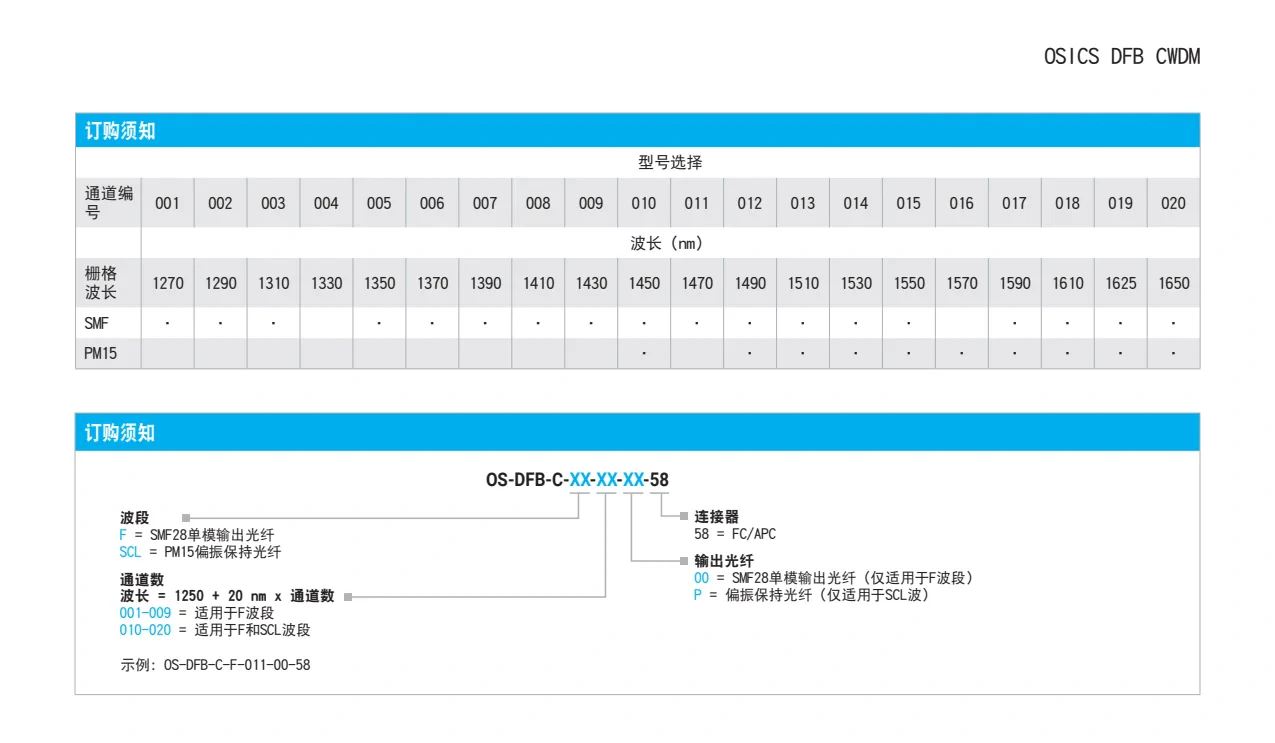Toggle the PM15 dot under channel 010
The image size is (1275, 743).
pyautogui.click(x=643, y=352)
